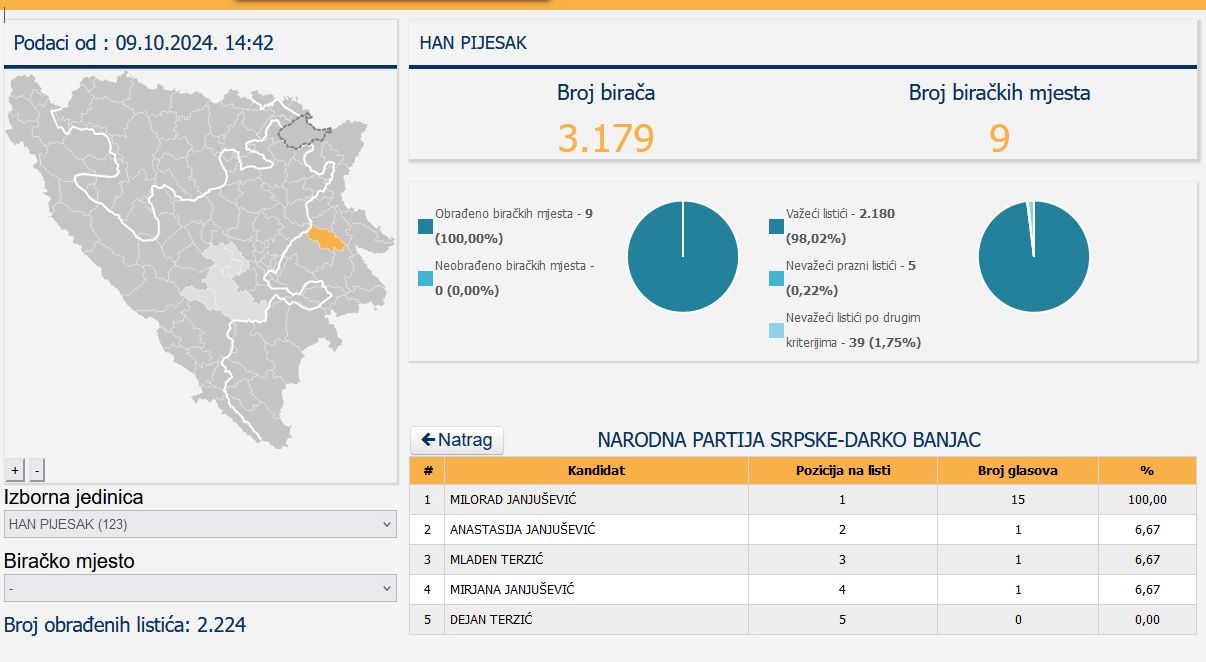Click the Obrađeno biračkih mjesta legend swatch

[426, 226]
